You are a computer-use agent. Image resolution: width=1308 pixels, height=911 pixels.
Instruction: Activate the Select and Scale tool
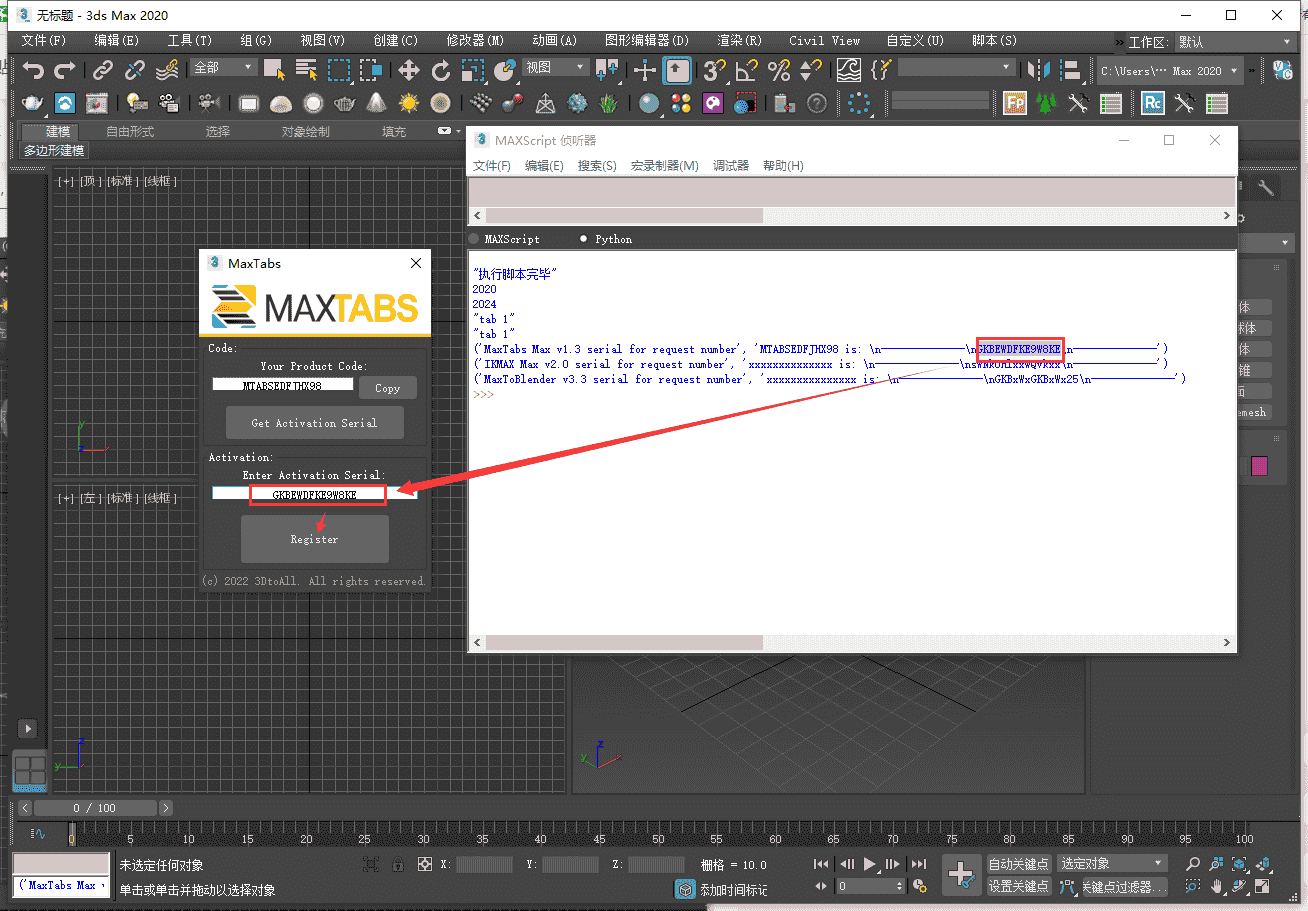coord(473,70)
